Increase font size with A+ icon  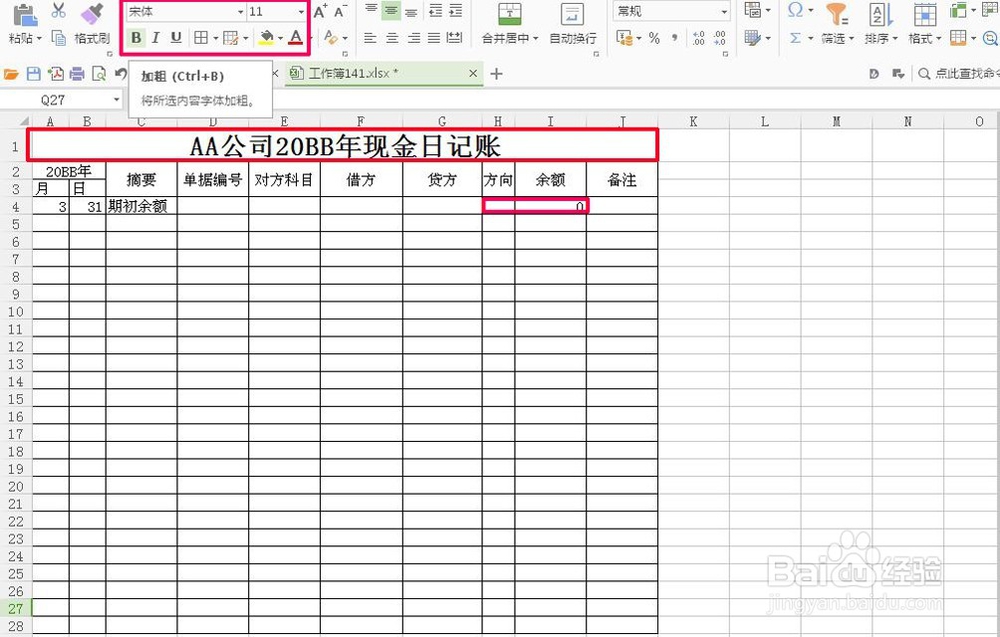320,11
